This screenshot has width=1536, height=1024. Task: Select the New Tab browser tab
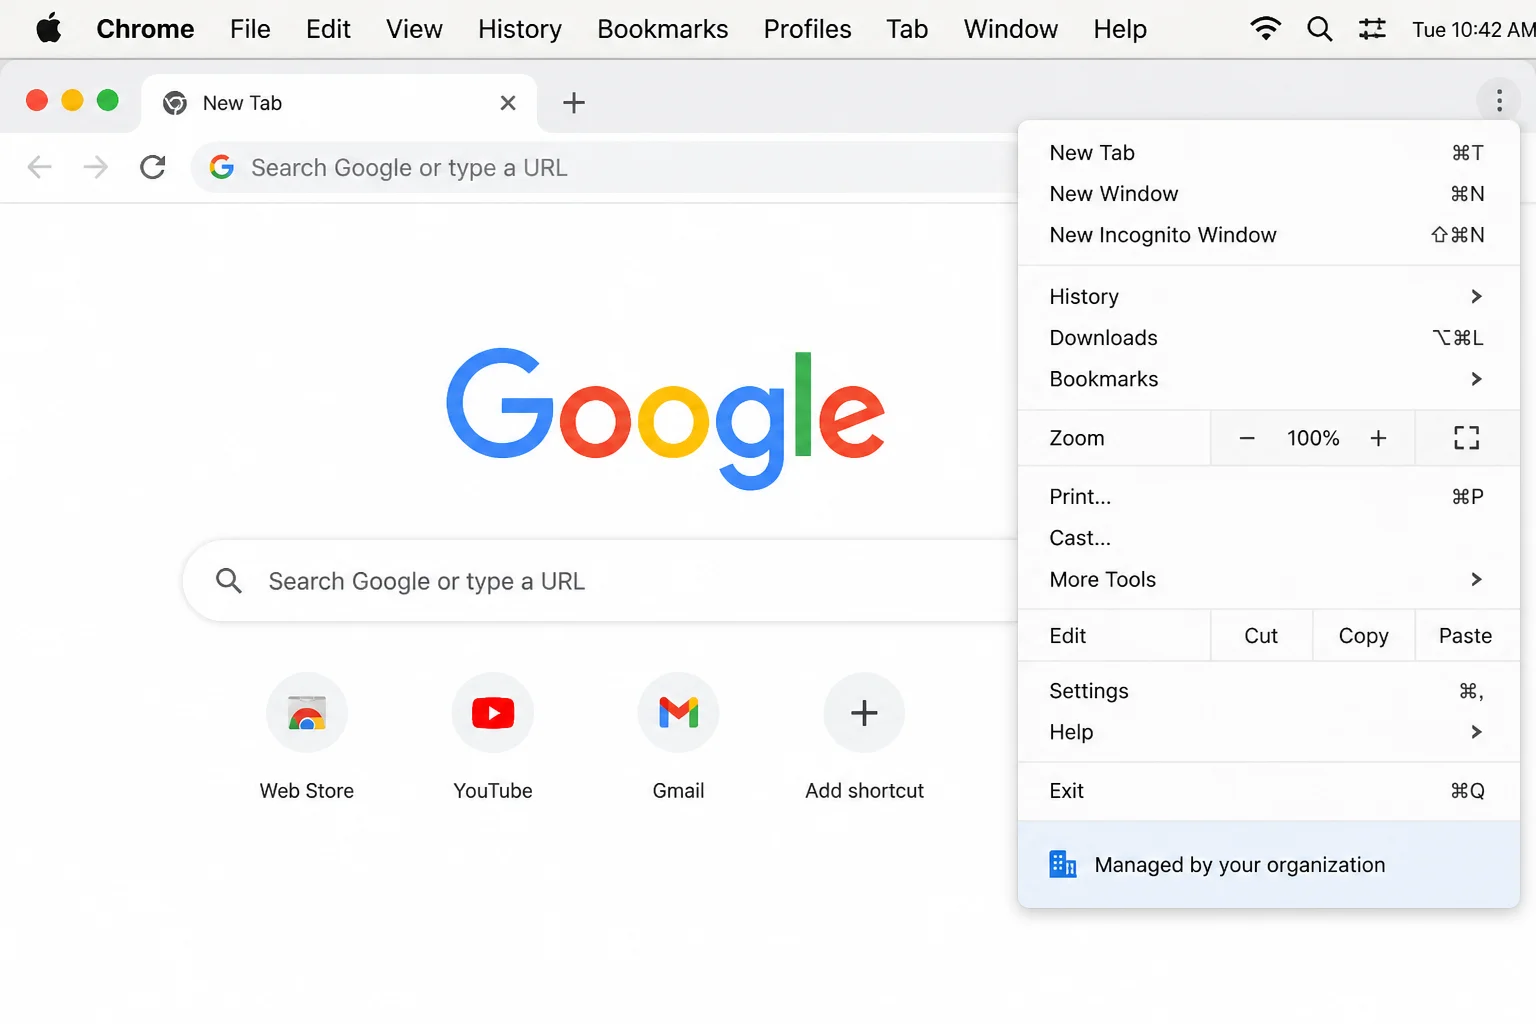tap(340, 103)
